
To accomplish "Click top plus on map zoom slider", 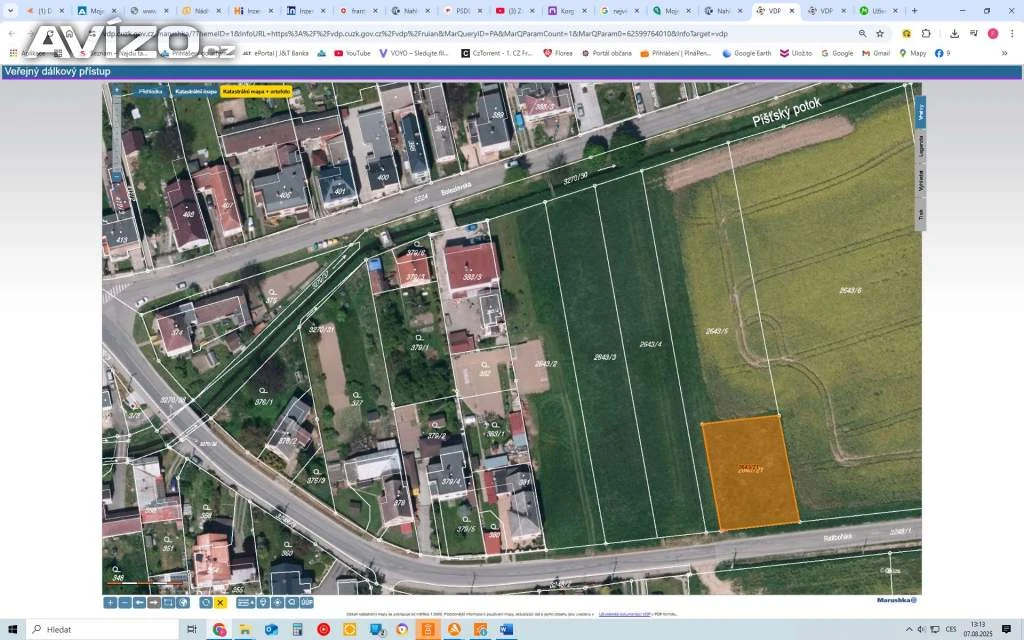I will [x=116, y=91].
